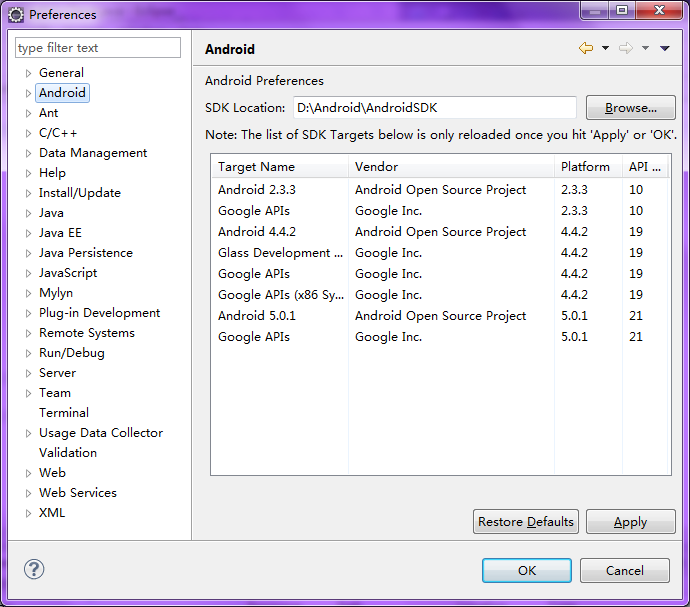Expand the Install/Update node
Screen dimensions: 690x607
(28, 193)
